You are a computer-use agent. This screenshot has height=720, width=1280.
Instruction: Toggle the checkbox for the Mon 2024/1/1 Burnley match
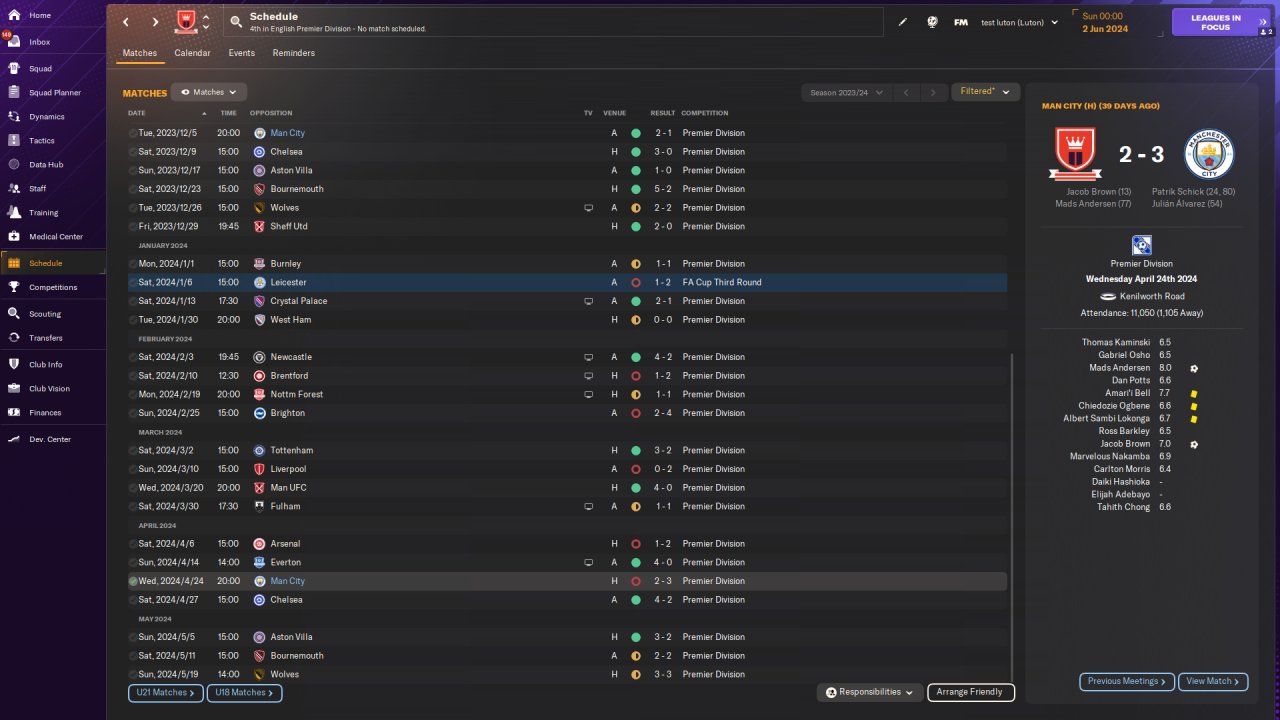coord(133,264)
